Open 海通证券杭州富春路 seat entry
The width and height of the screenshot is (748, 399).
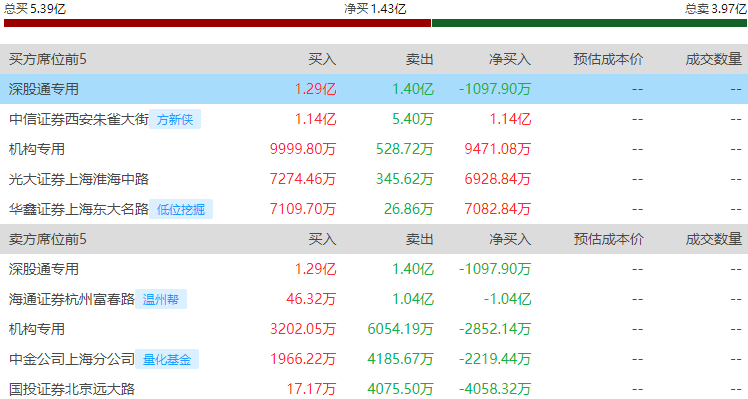click(72, 300)
